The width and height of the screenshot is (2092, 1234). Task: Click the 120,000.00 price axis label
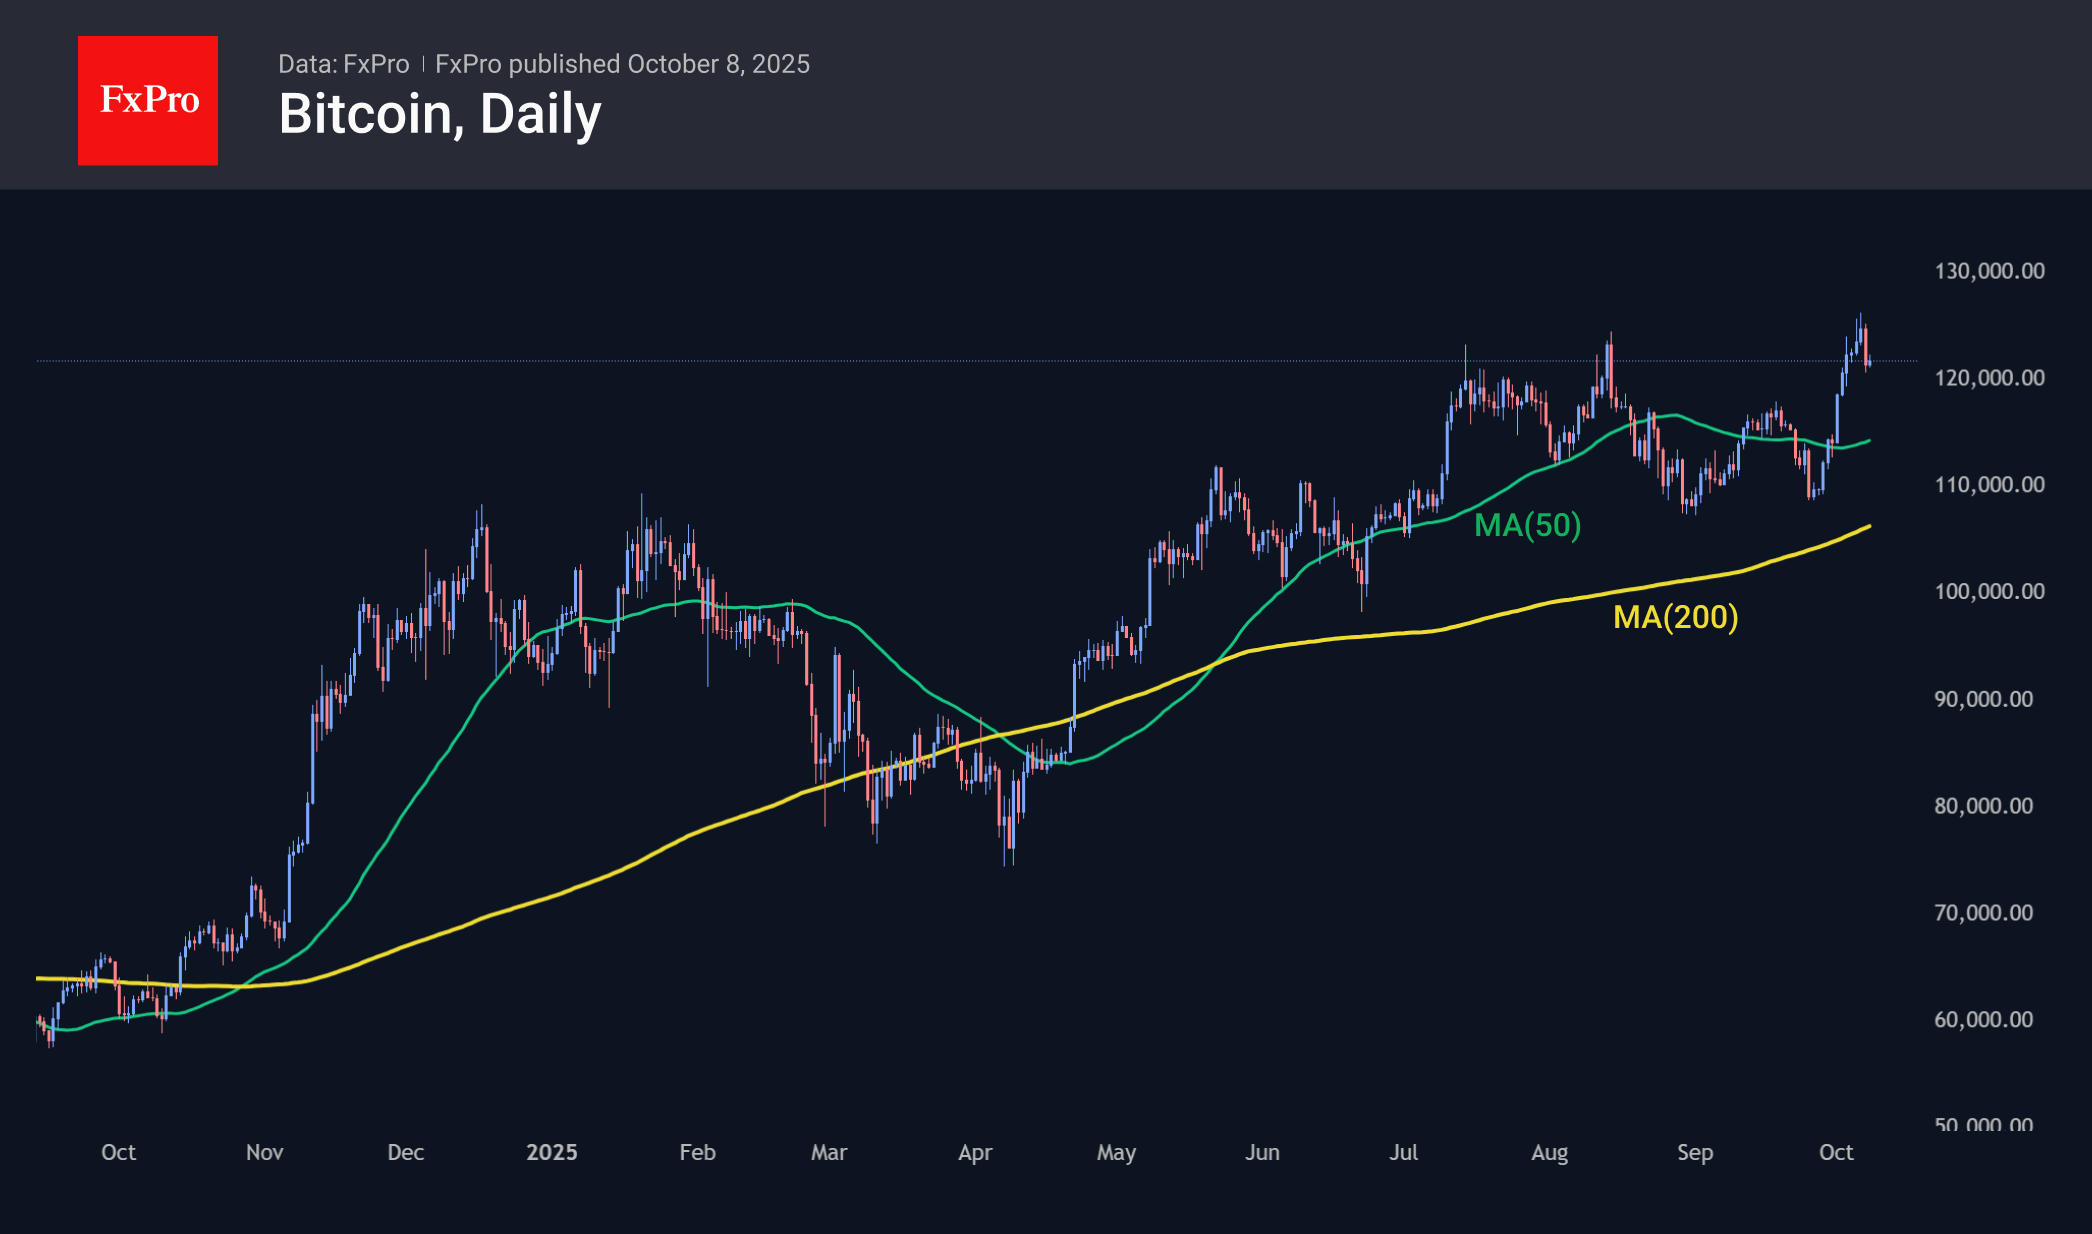(x=1989, y=378)
